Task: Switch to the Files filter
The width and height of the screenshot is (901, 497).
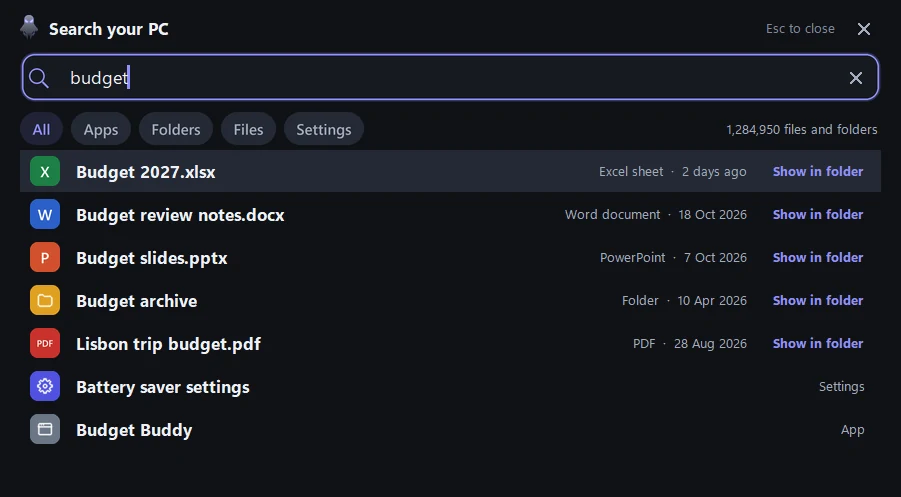Action: pos(248,129)
